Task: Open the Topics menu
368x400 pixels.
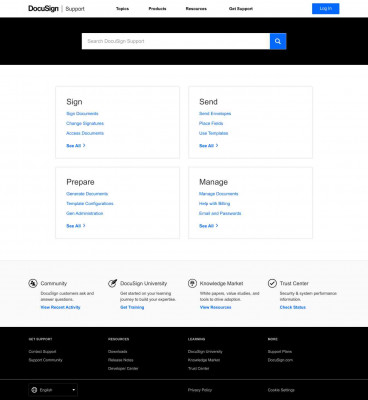Action: 122,9
